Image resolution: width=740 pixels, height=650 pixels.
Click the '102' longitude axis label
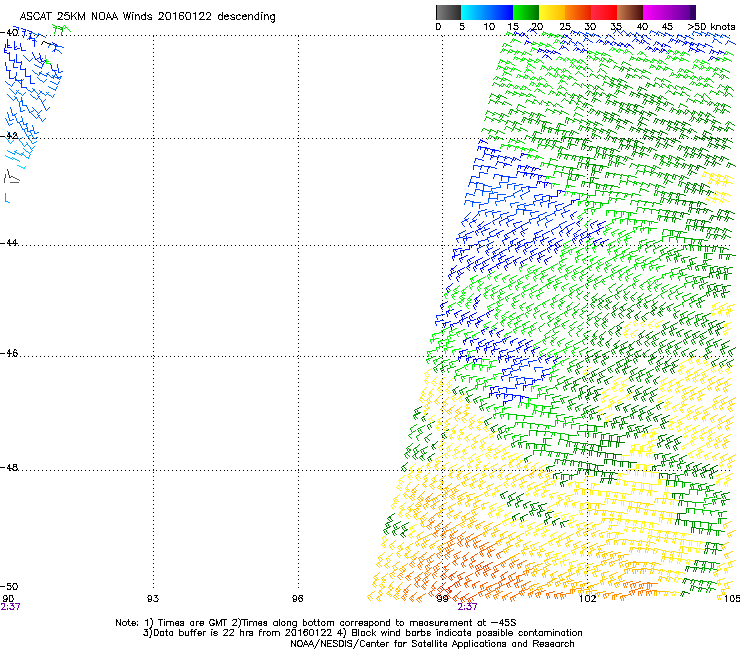coord(587,599)
